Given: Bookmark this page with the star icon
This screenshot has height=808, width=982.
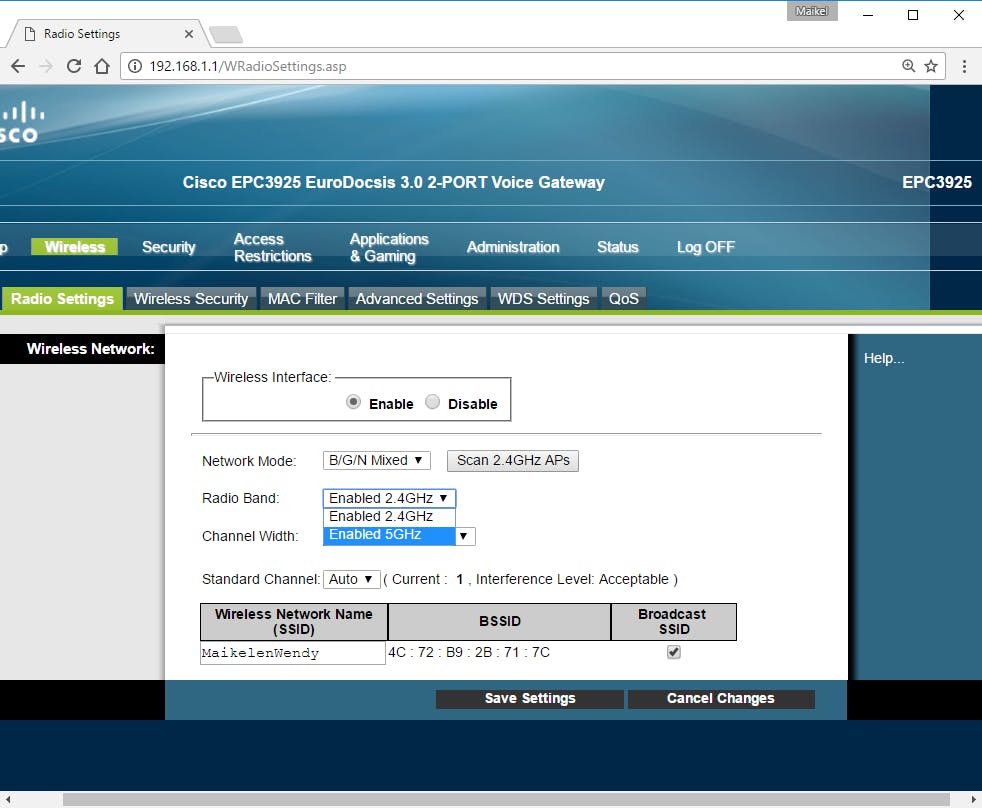Looking at the screenshot, I should (931, 66).
